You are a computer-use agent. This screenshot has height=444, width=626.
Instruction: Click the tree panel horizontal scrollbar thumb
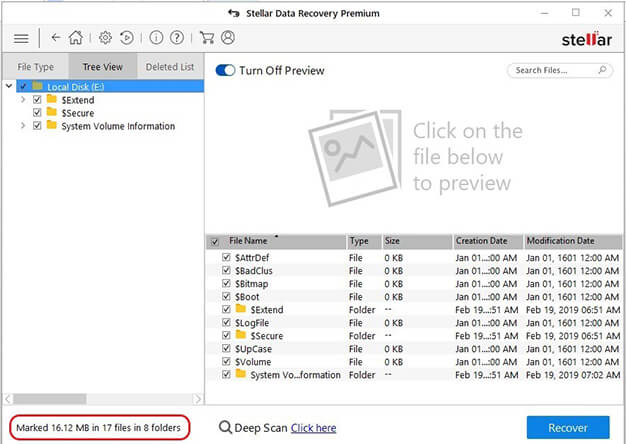coord(50,398)
